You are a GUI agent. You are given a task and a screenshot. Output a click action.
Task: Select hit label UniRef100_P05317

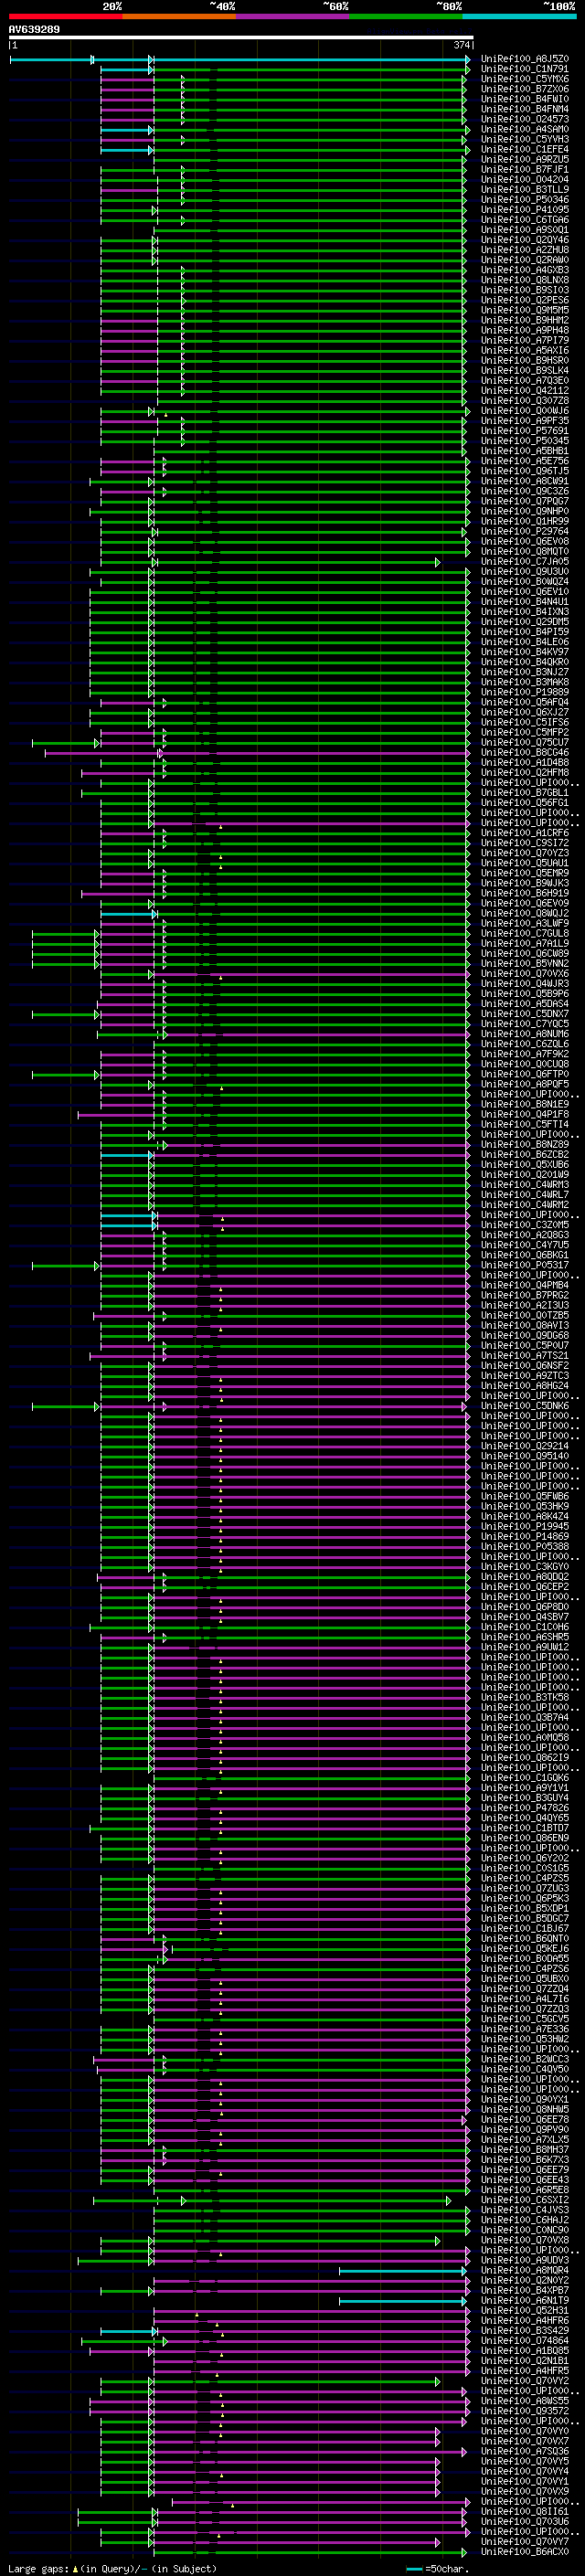tap(525, 1265)
